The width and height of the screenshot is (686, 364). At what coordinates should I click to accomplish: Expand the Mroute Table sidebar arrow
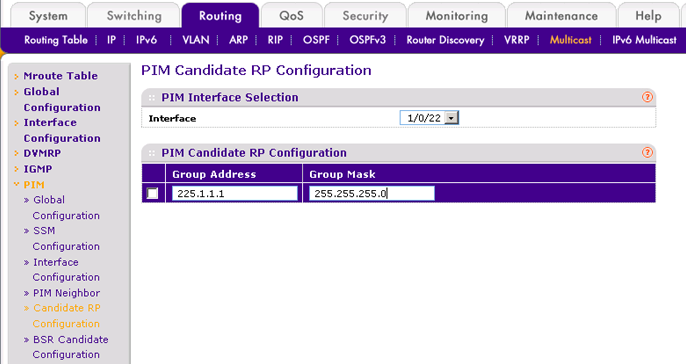16,77
